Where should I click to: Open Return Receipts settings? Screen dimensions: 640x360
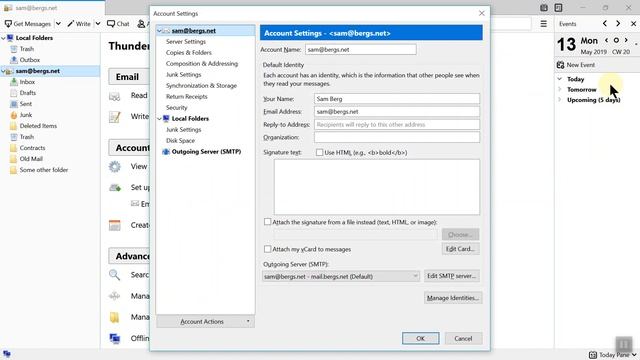click(x=187, y=97)
